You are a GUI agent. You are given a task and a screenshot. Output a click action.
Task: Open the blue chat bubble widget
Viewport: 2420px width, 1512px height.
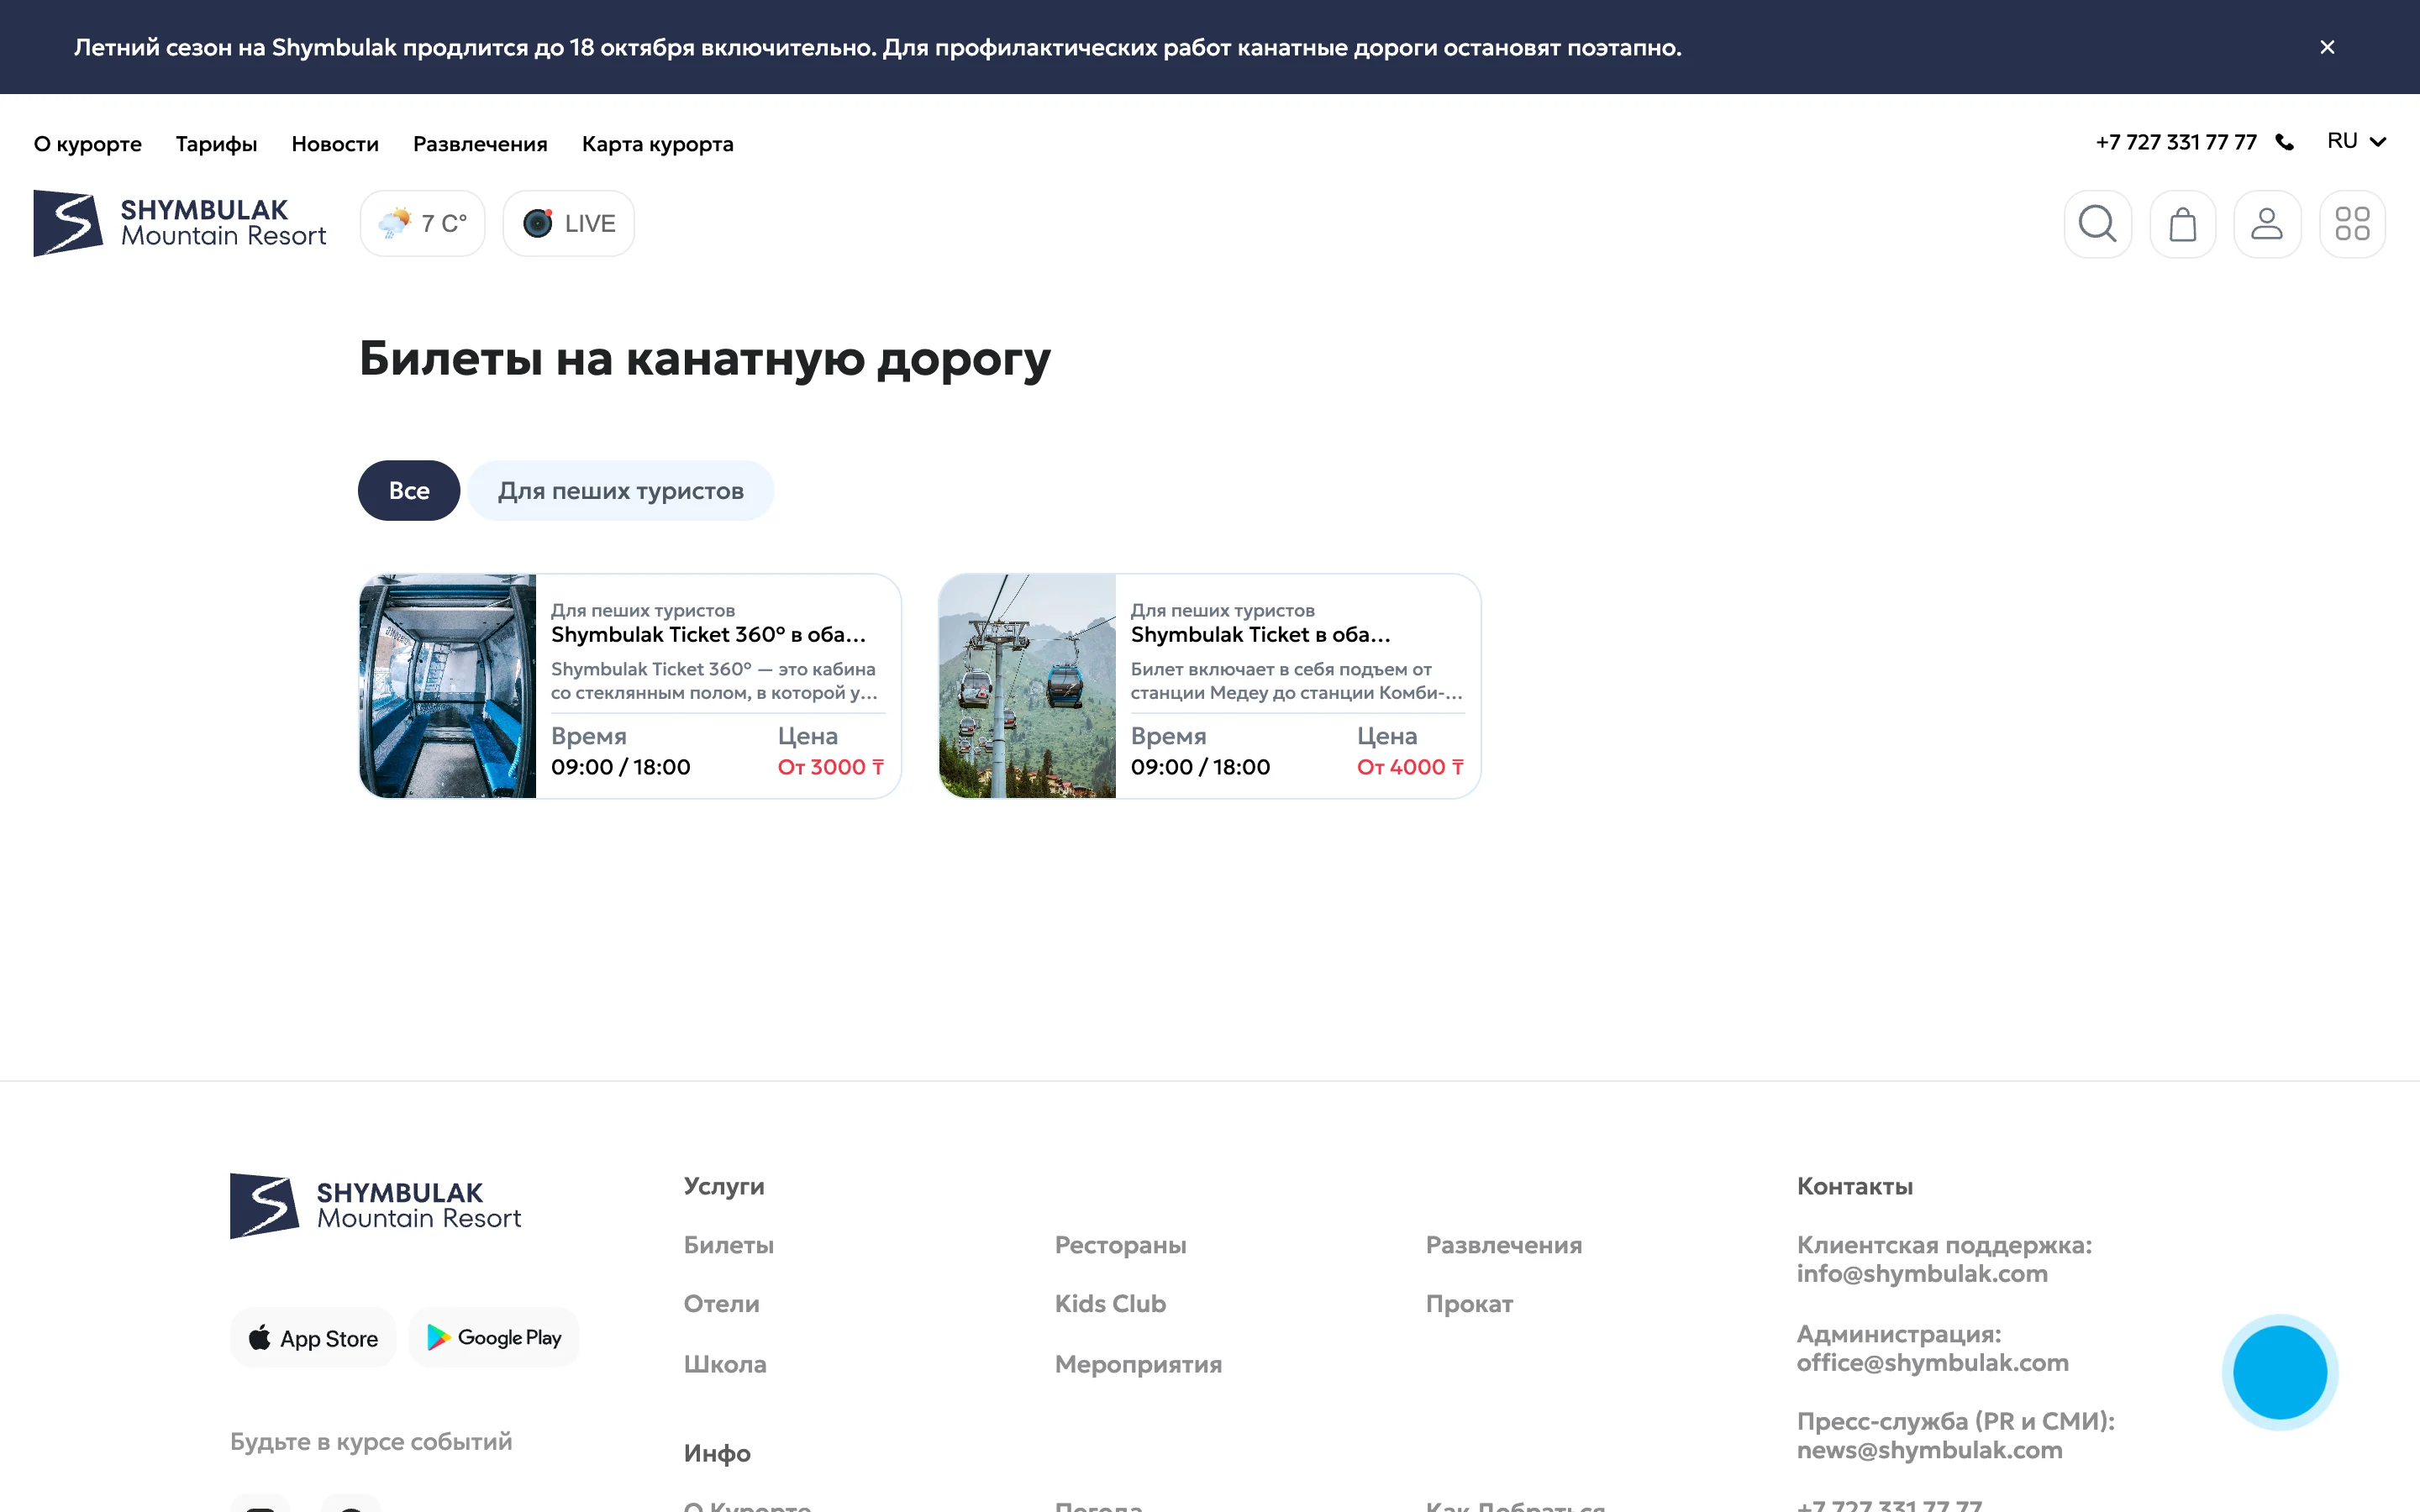(2280, 1372)
